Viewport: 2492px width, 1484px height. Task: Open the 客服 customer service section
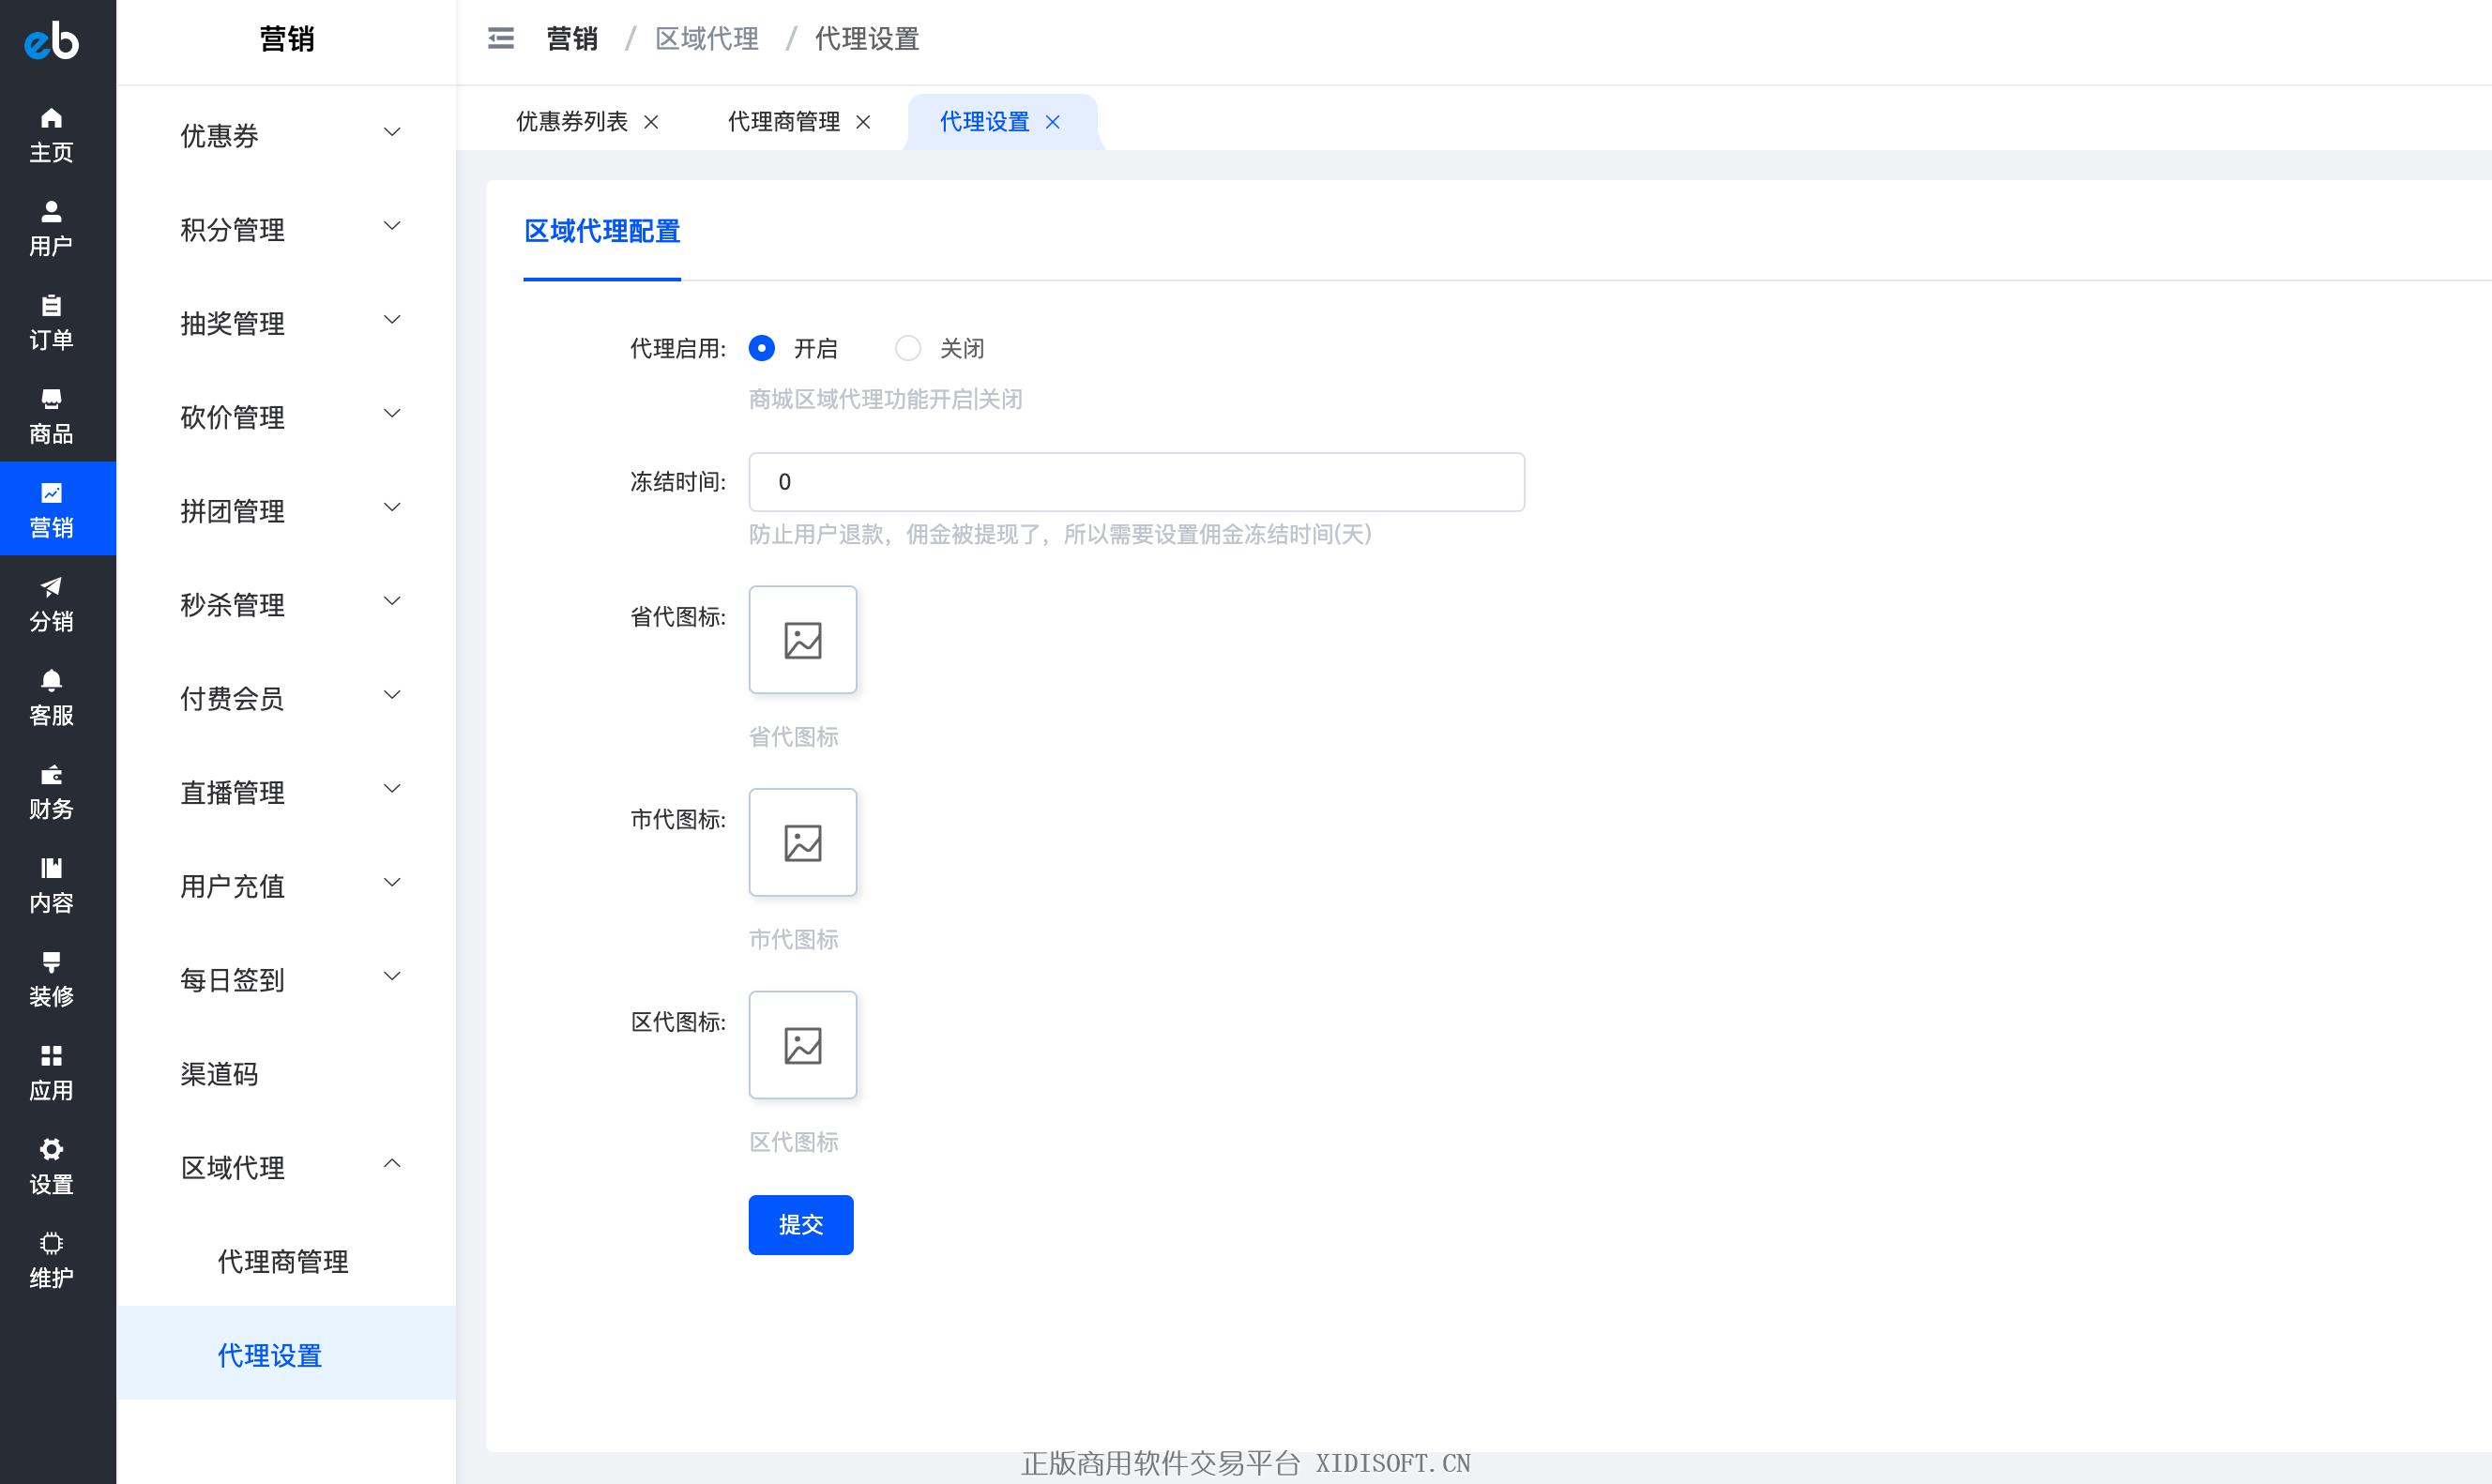[x=51, y=697]
